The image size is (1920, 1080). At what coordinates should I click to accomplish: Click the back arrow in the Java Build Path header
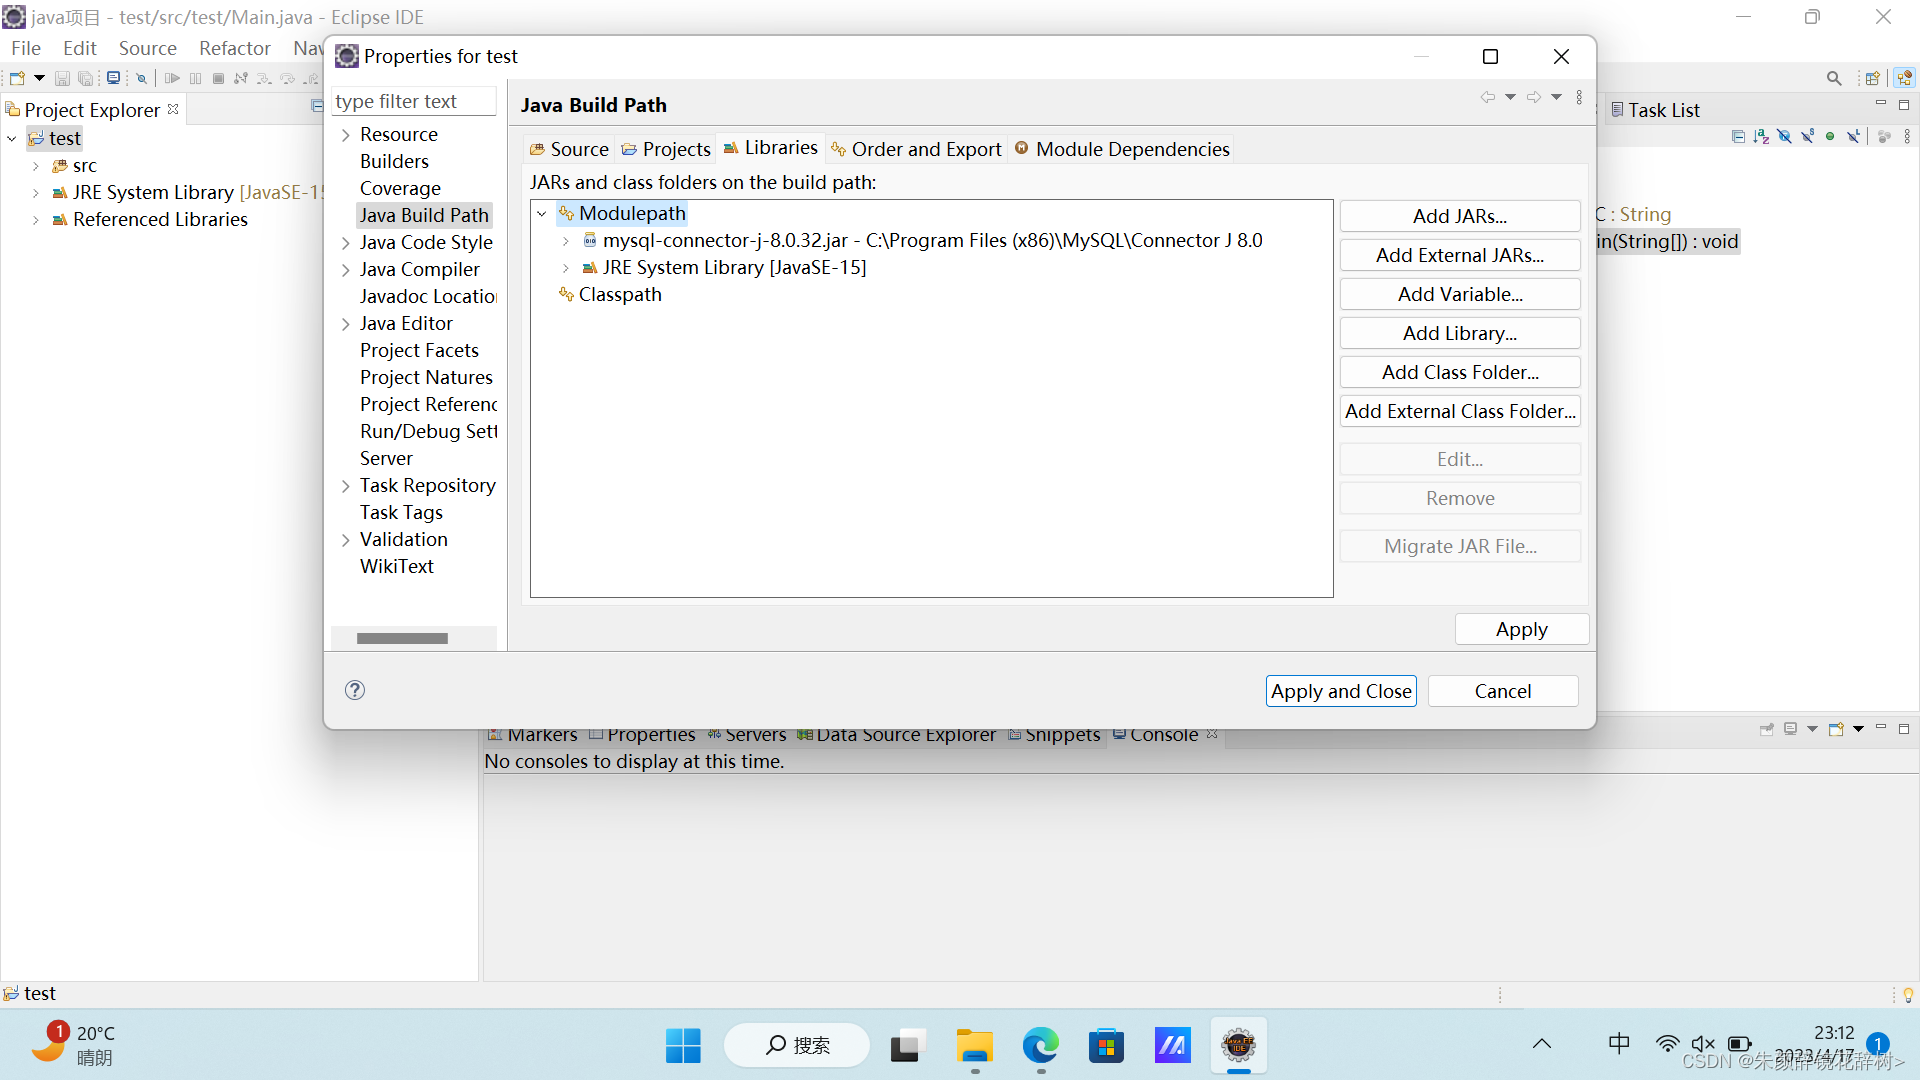click(x=1487, y=98)
